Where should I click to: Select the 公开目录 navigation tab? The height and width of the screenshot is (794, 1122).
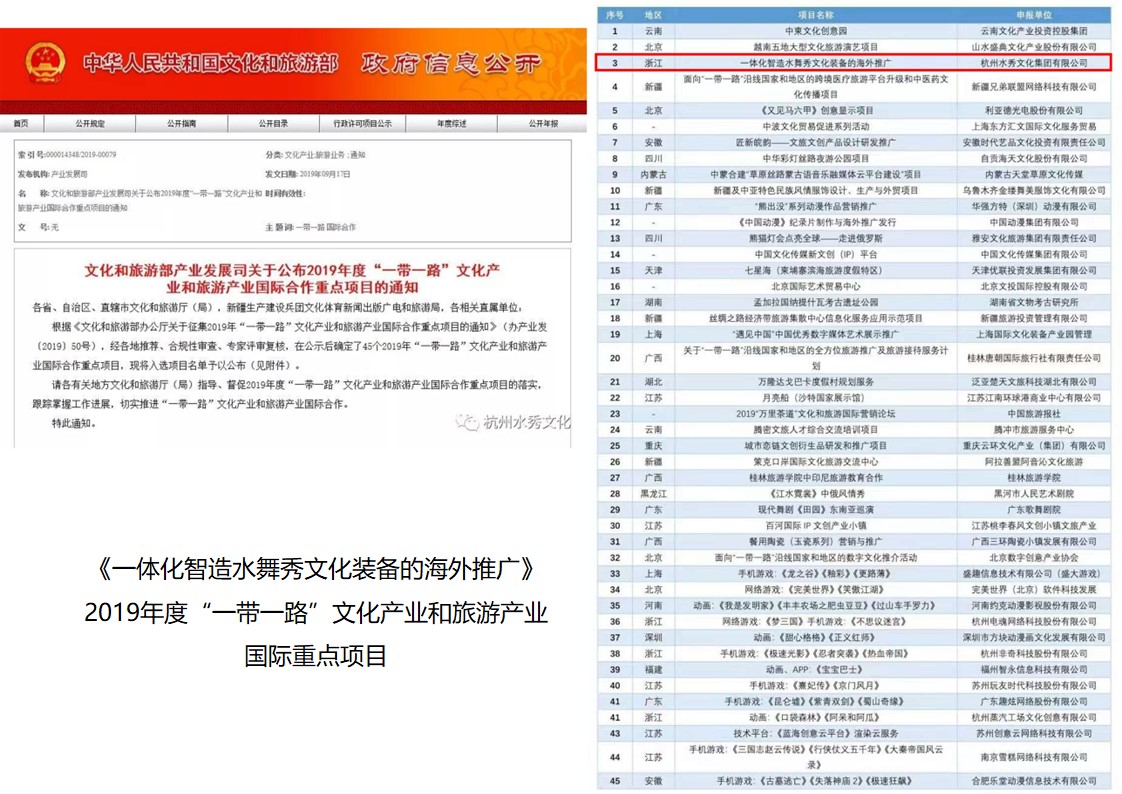pos(273,124)
